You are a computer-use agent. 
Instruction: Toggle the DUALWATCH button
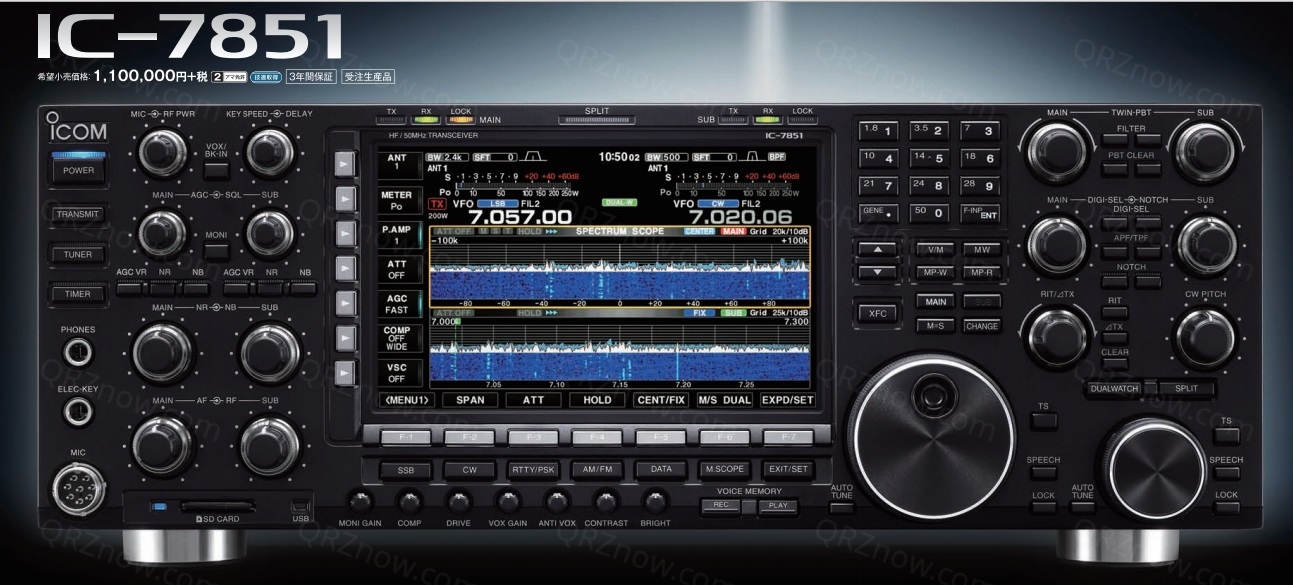[1115, 388]
